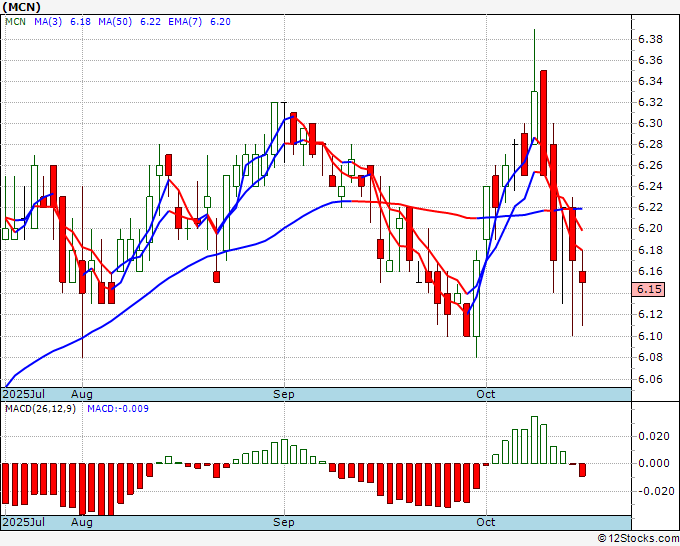The height and width of the screenshot is (546, 680).
Task: Open the 12Stocks.com copyright link
Action: pyautogui.click(x=638, y=539)
